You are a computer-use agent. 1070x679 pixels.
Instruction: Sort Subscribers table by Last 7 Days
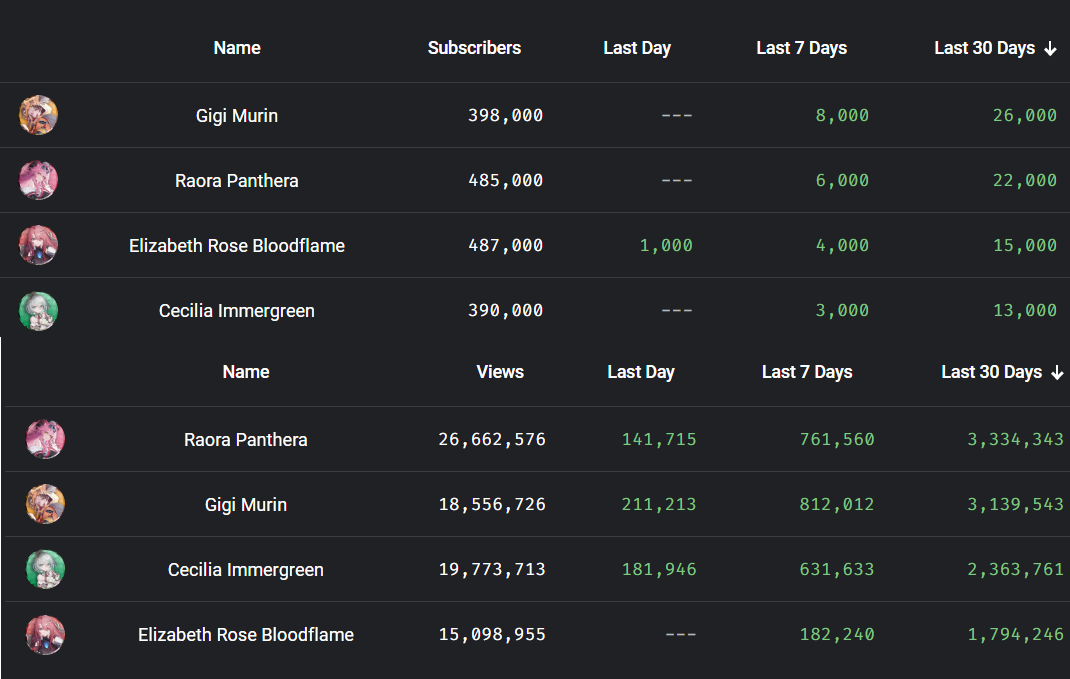coord(801,48)
